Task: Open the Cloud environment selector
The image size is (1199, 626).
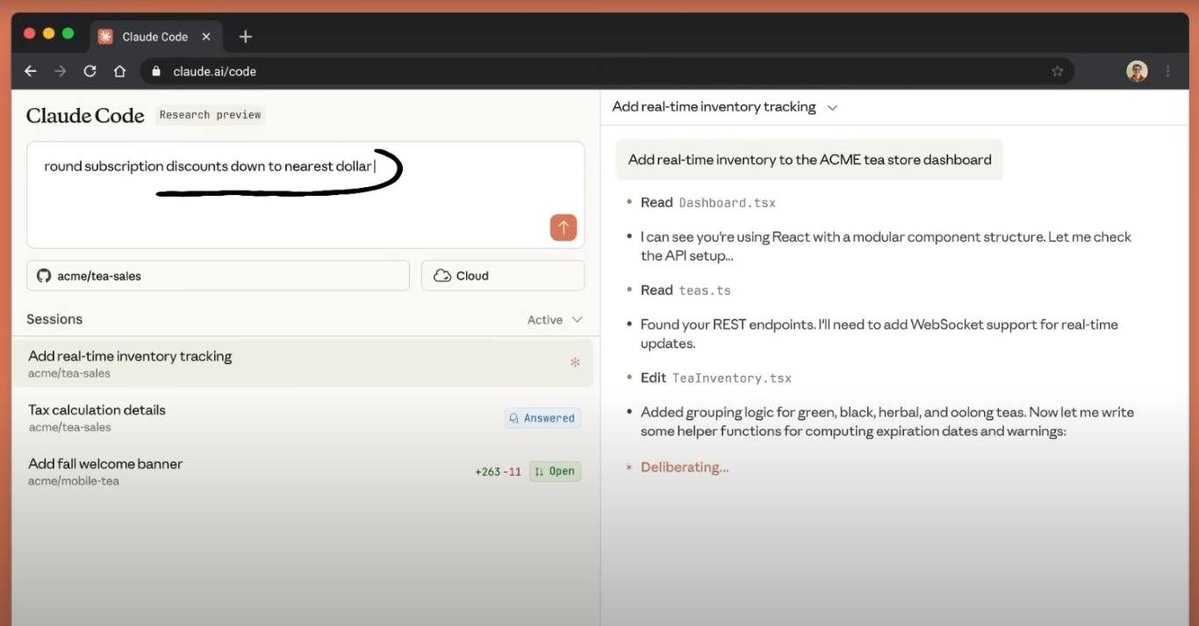Action: [x=502, y=276]
